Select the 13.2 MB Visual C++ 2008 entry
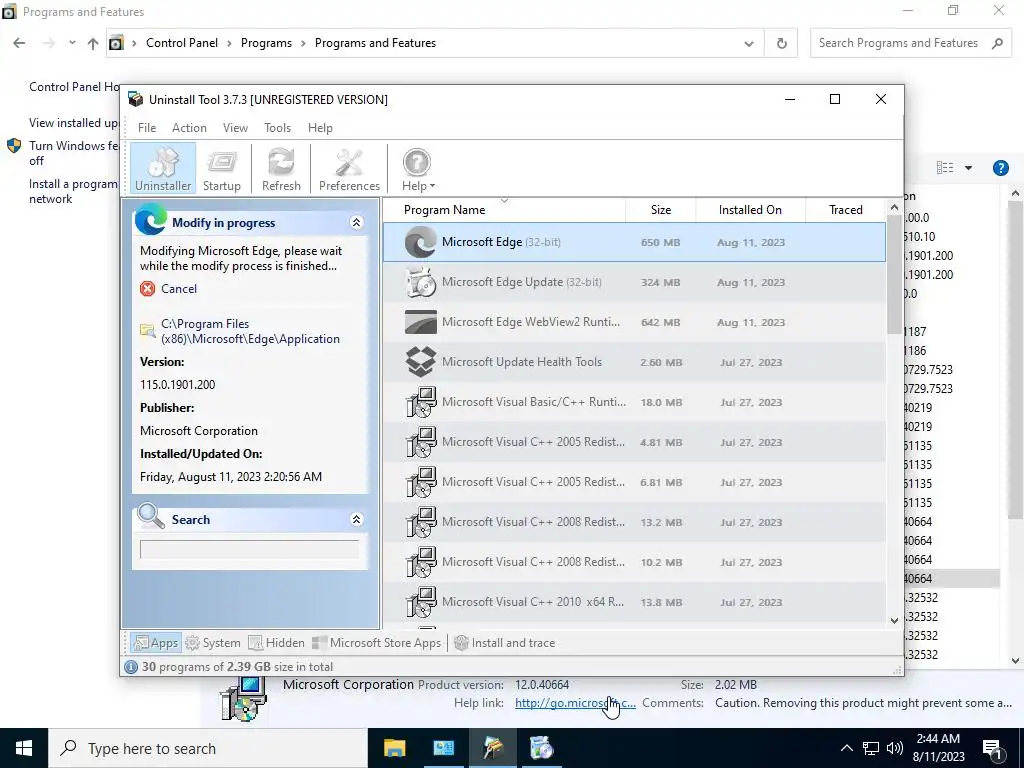 pyautogui.click(x=634, y=522)
